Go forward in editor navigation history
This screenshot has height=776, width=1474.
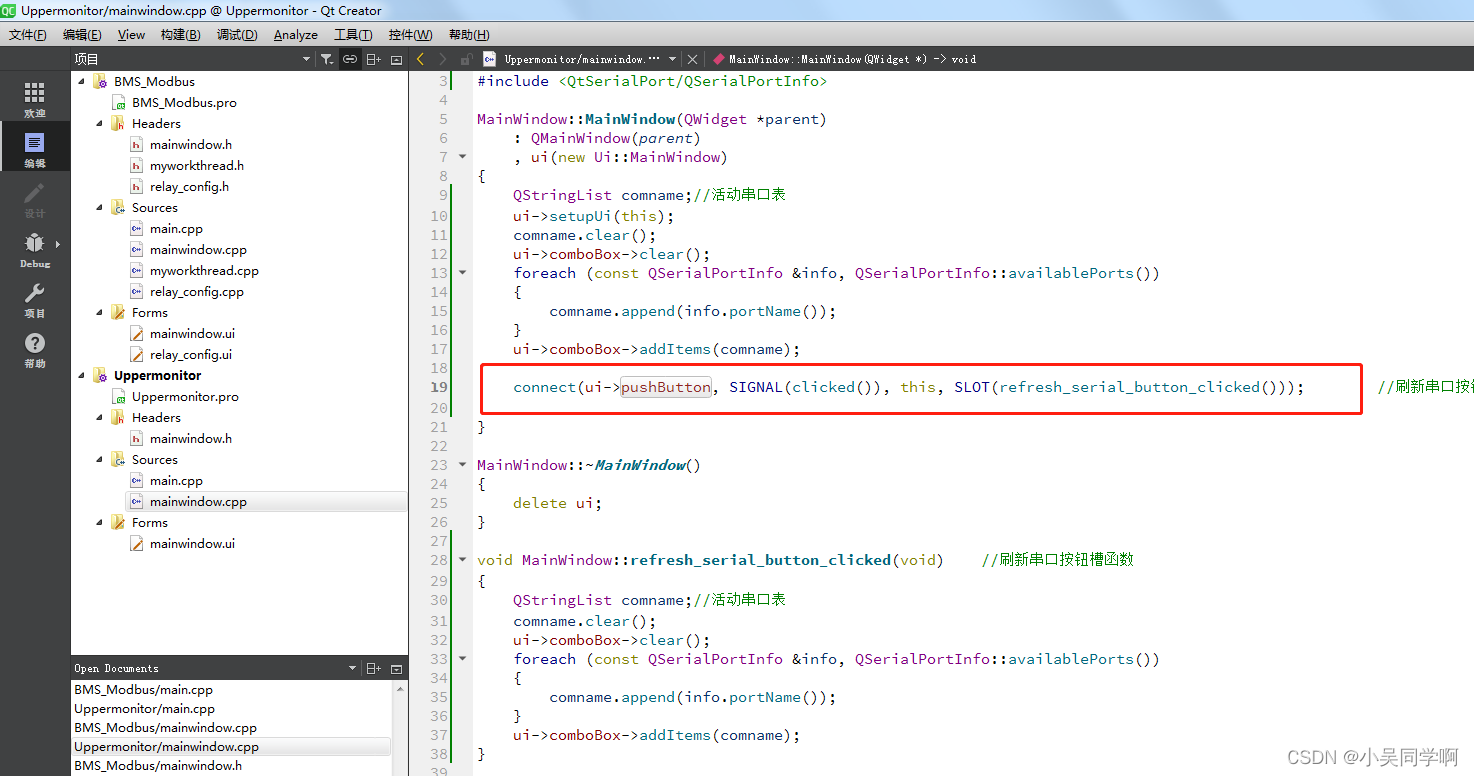point(443,59)
